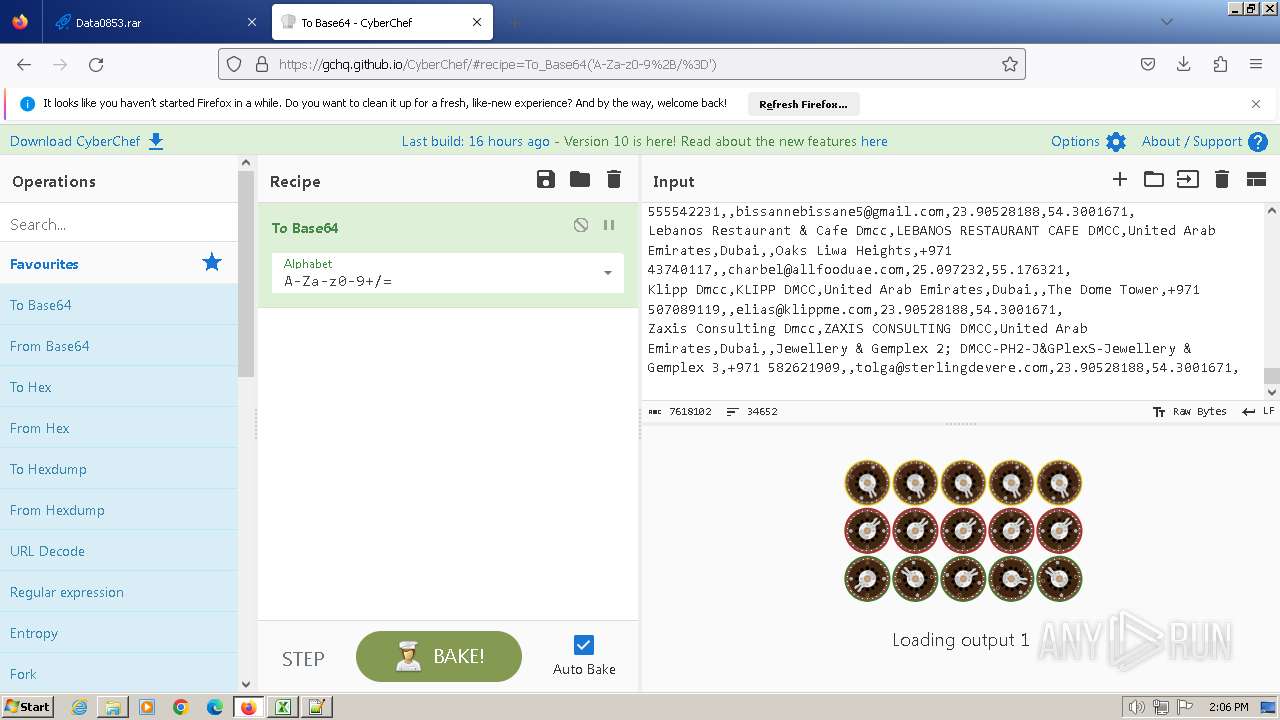Image resolution: width=1280 pixels, height=720 pixels.
Task: Click the Favourites star icon
Action: (212, 262)
